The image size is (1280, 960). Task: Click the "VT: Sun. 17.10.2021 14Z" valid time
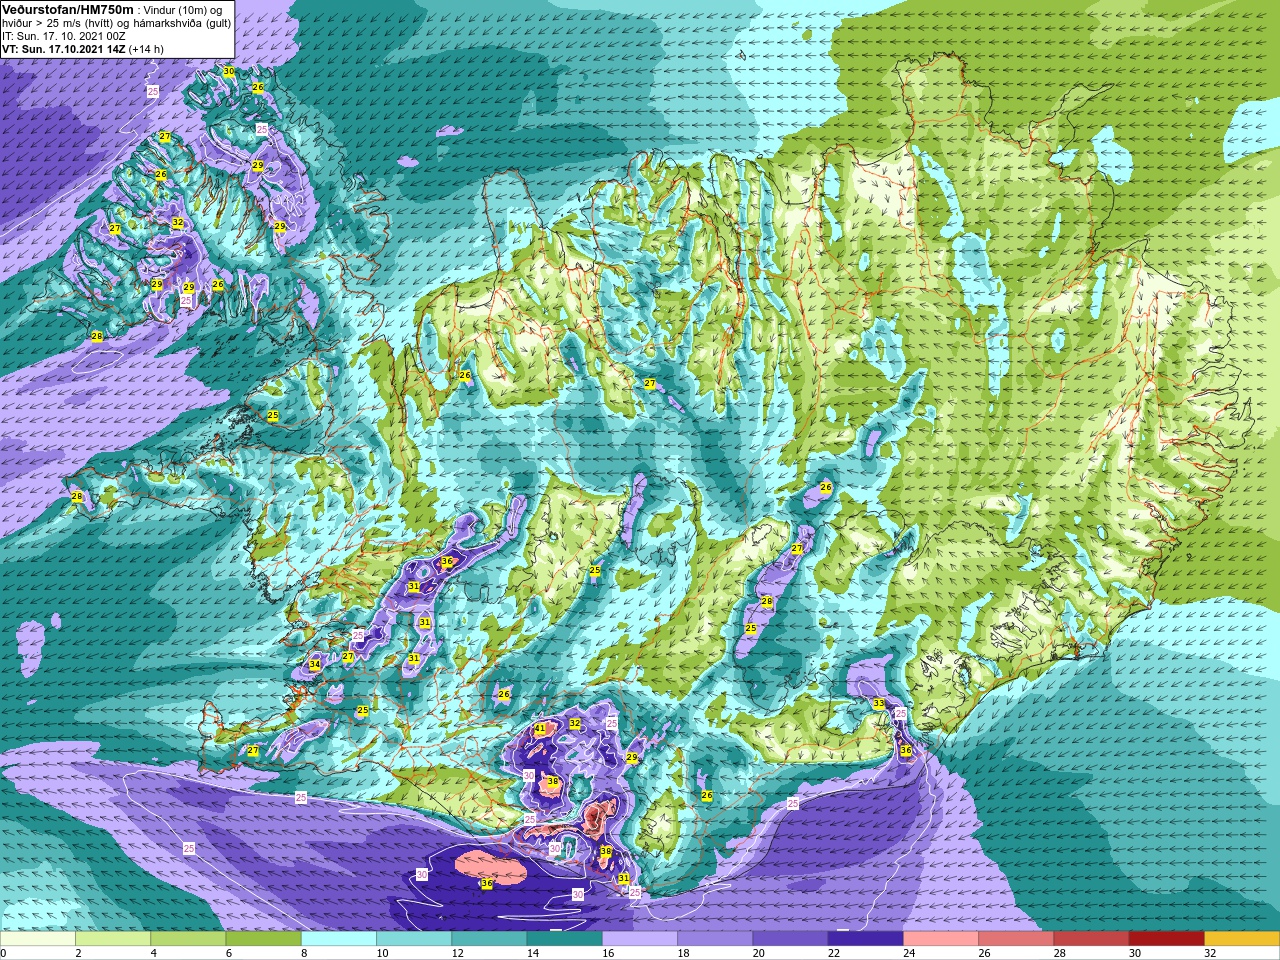coord(63,49)
